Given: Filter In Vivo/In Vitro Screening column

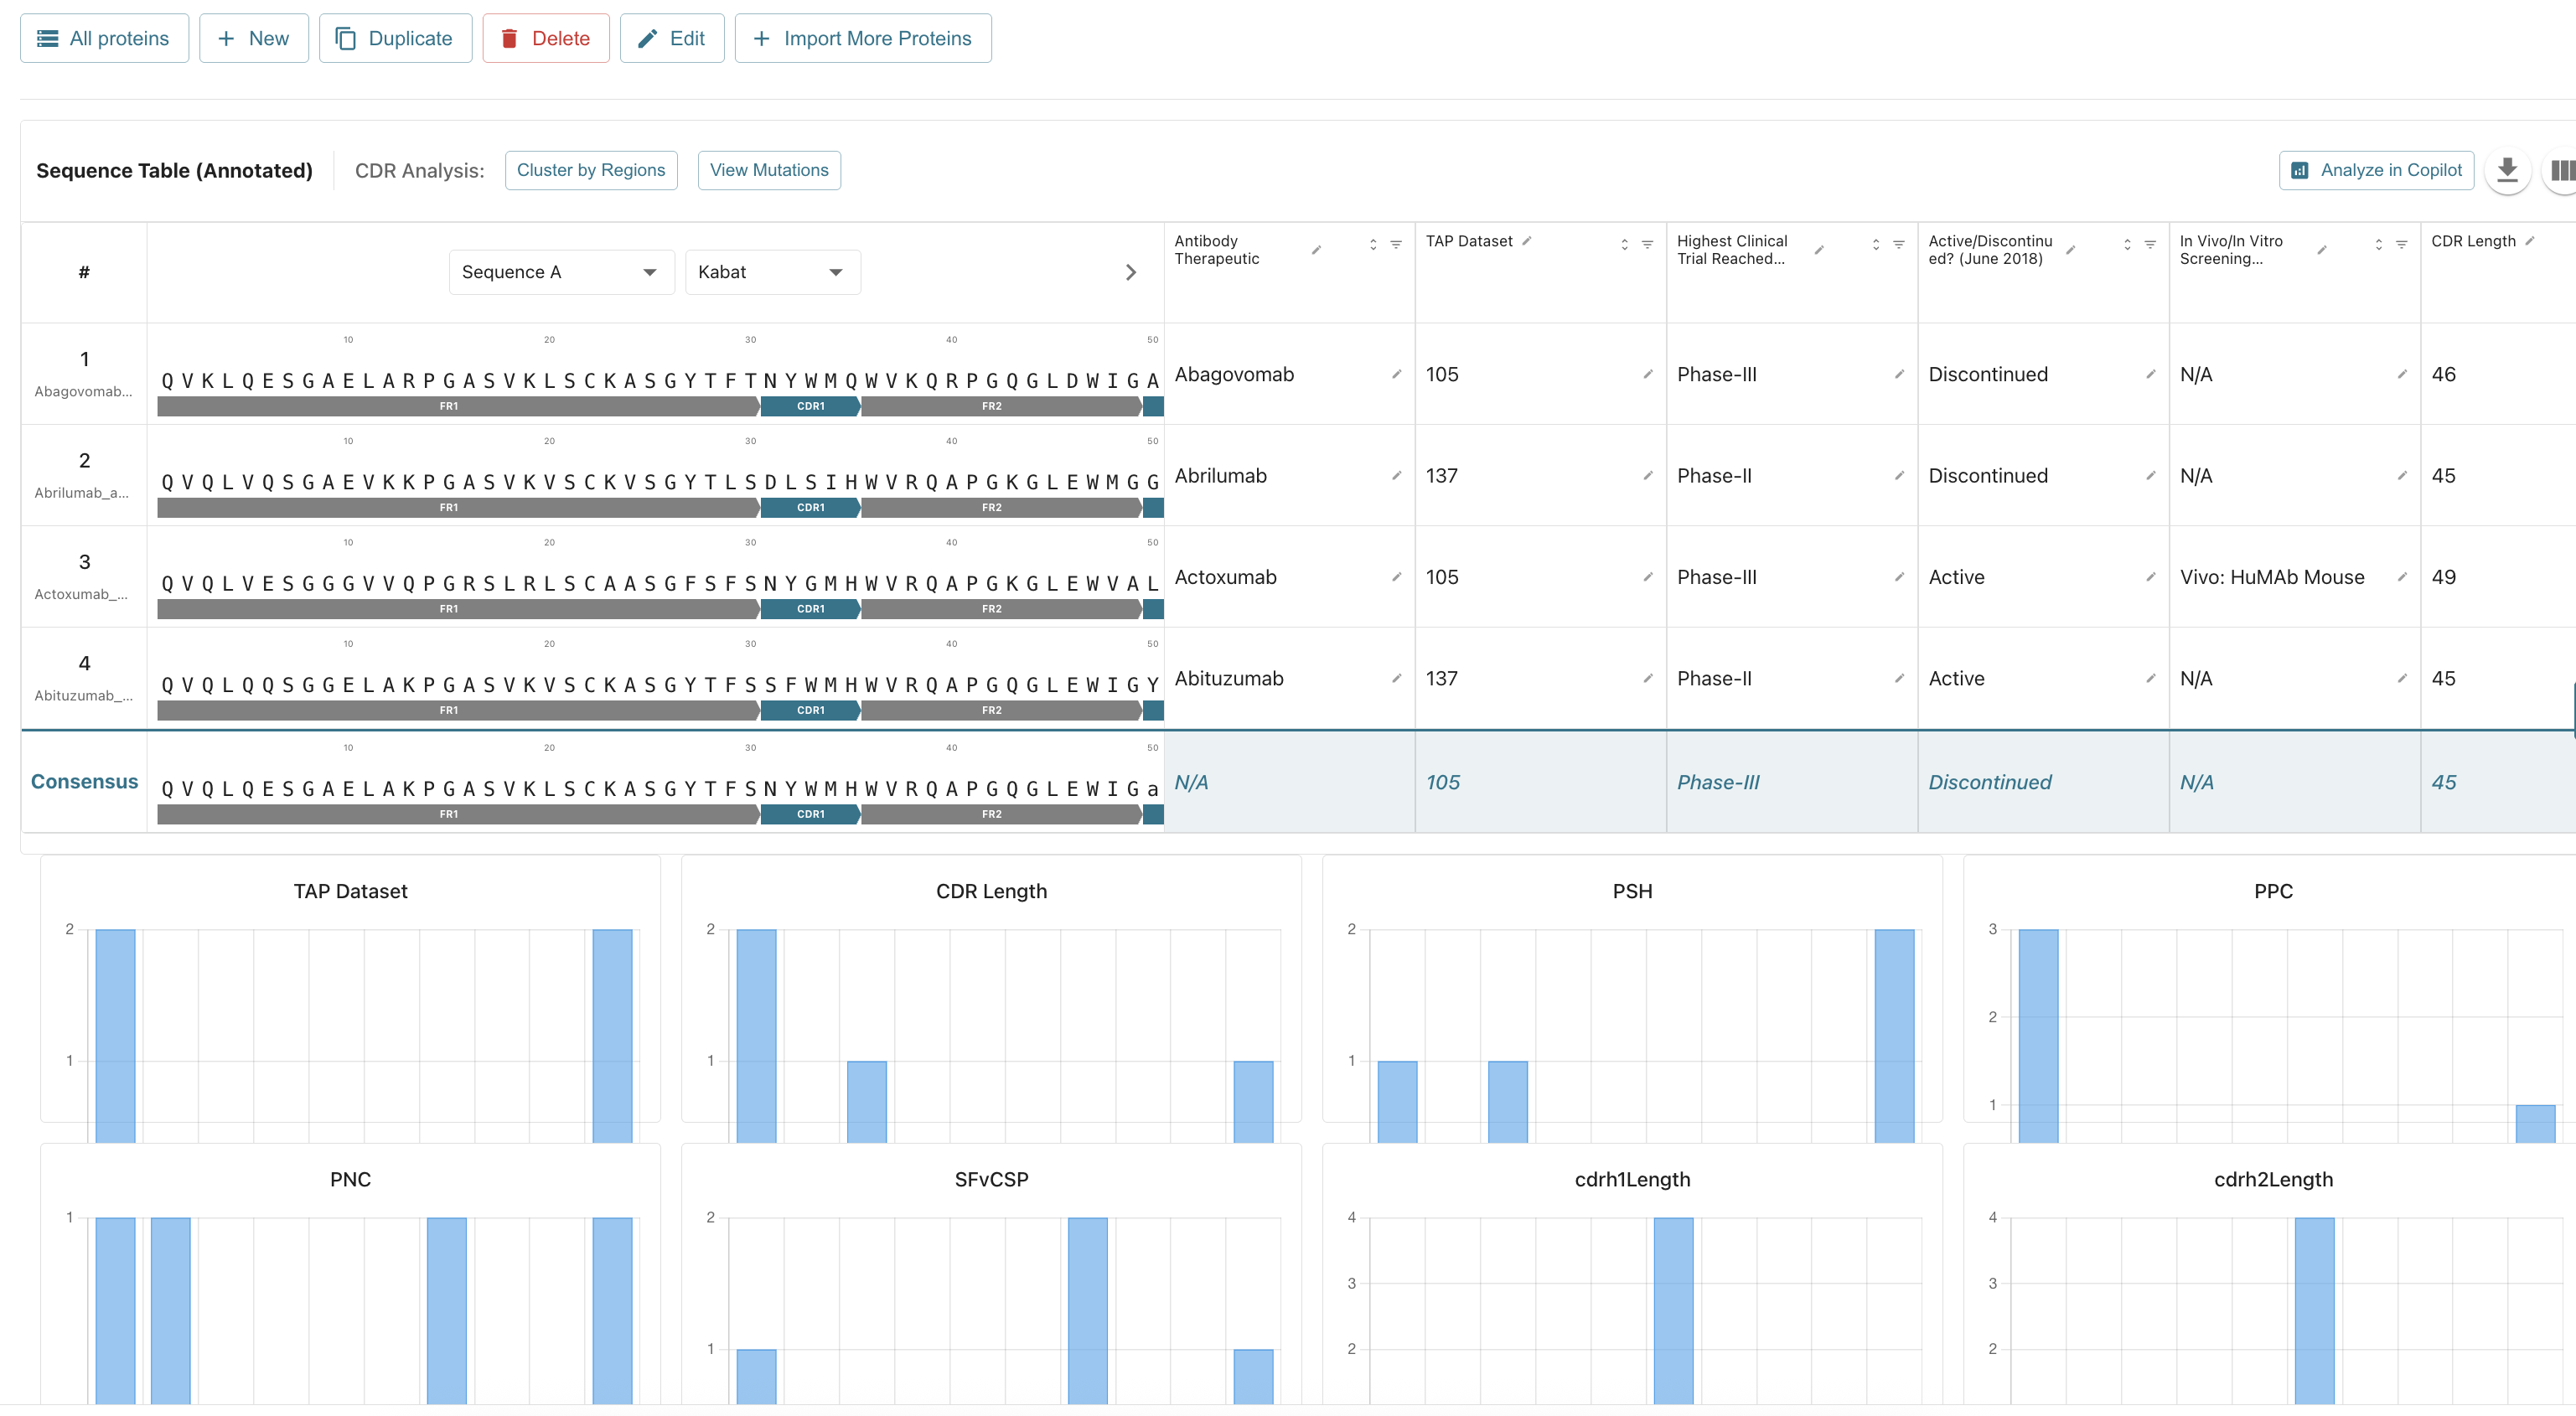Looking at the screenshot, I should 2401,245.
